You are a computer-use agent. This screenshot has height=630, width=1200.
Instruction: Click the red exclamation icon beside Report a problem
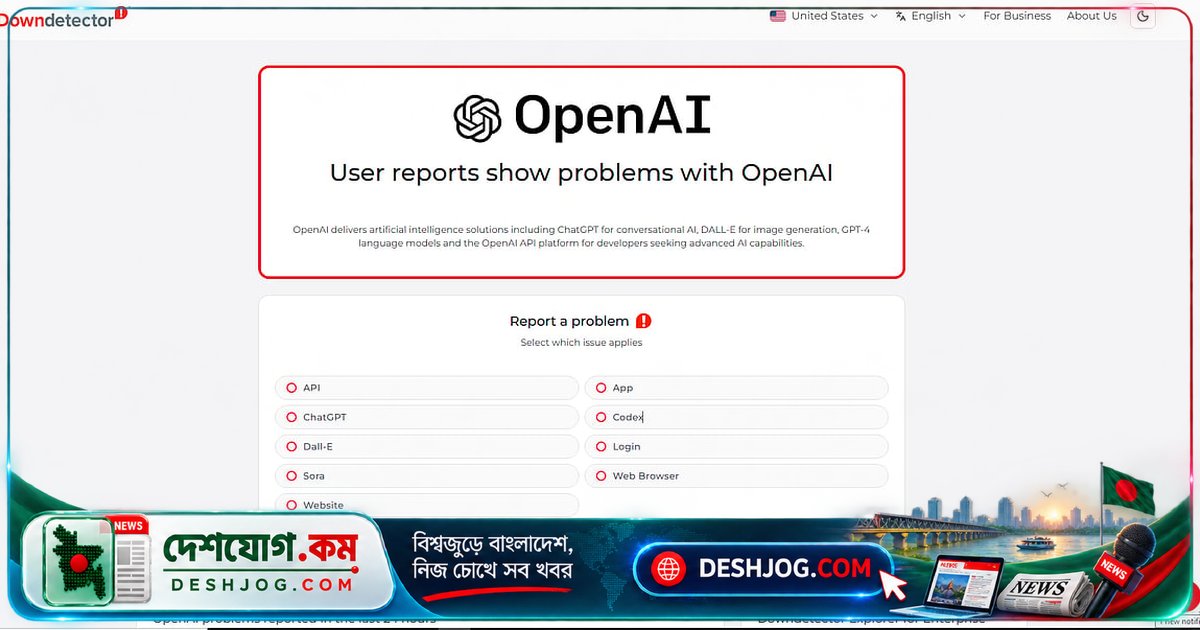click(644, 321)
